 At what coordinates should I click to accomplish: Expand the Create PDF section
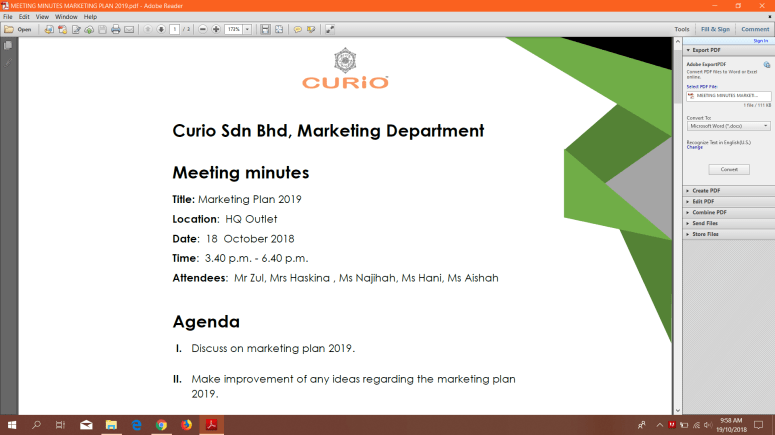coord(729,191)
